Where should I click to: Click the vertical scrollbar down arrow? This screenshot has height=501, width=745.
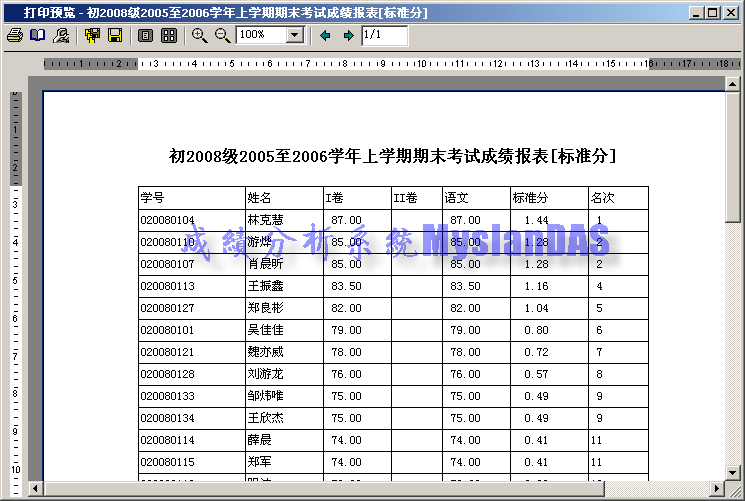tap(733, 469)
